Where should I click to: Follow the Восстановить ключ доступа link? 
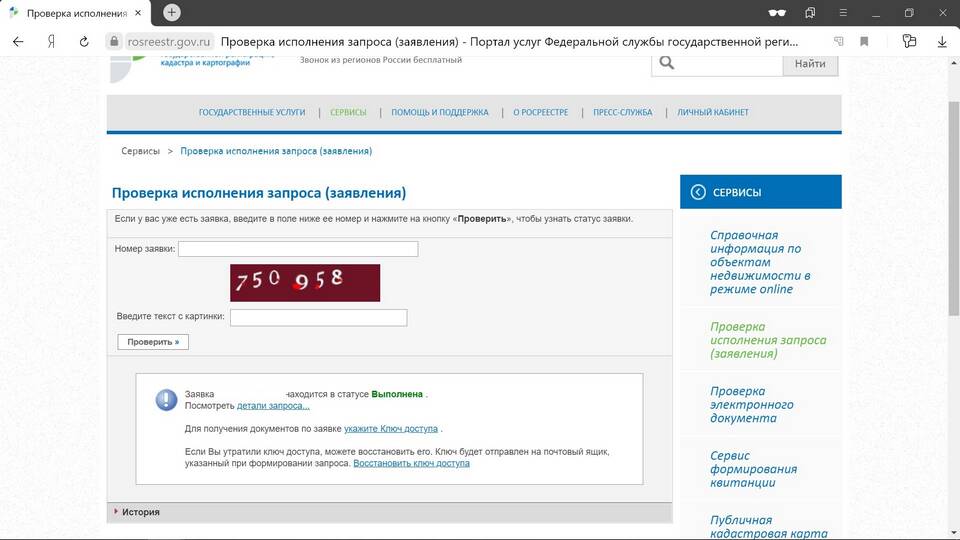(411, 464)
